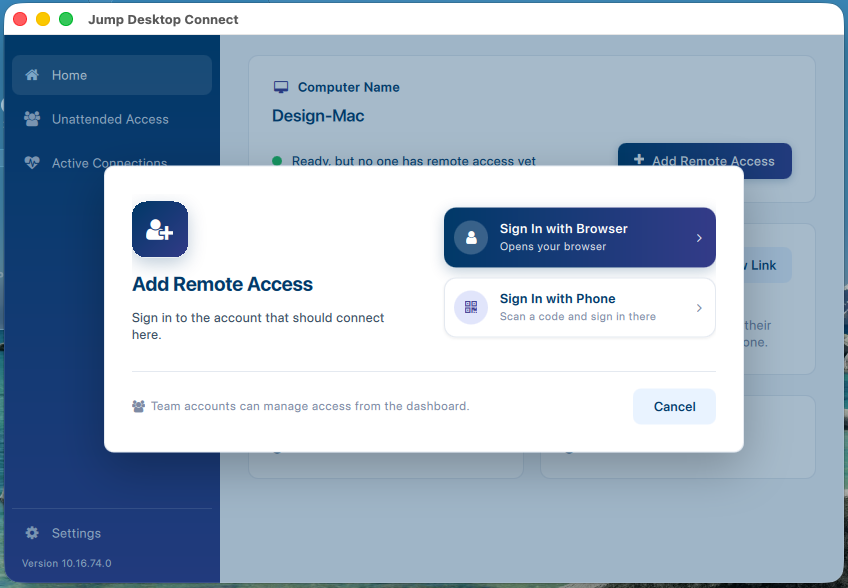The image size is (848, 588).
Task: Choose Sign In with Phone option
Action: point(579,307)
